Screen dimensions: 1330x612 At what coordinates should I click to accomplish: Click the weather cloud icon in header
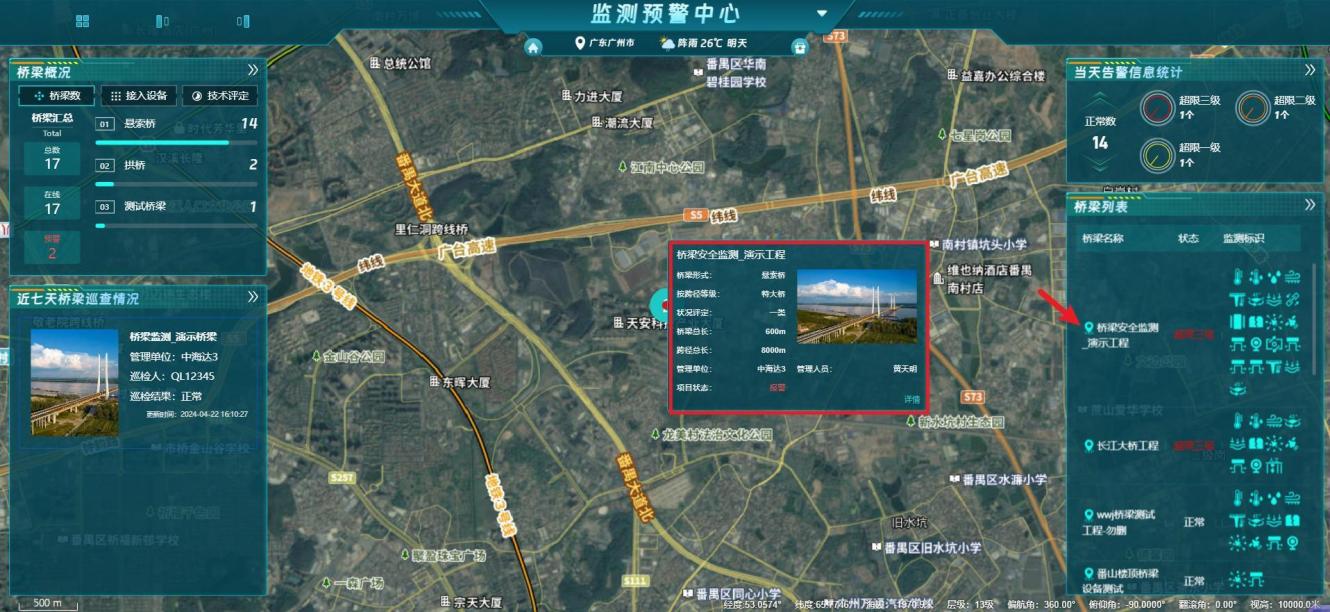666,43
